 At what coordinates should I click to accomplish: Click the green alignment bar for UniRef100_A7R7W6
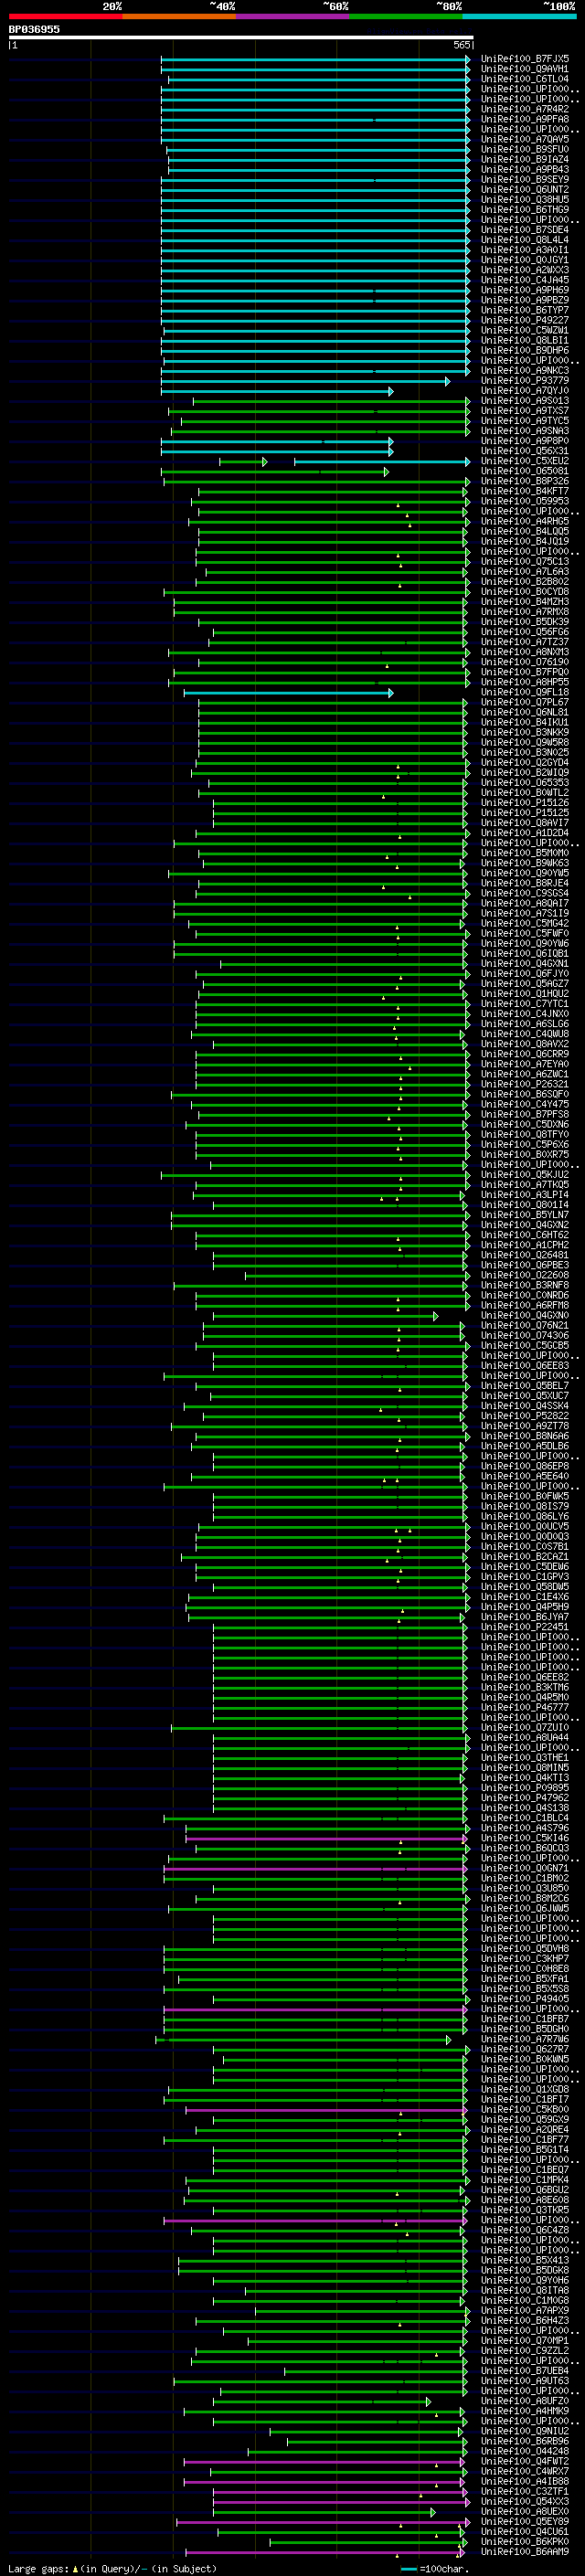click(x=304, y=2039)
